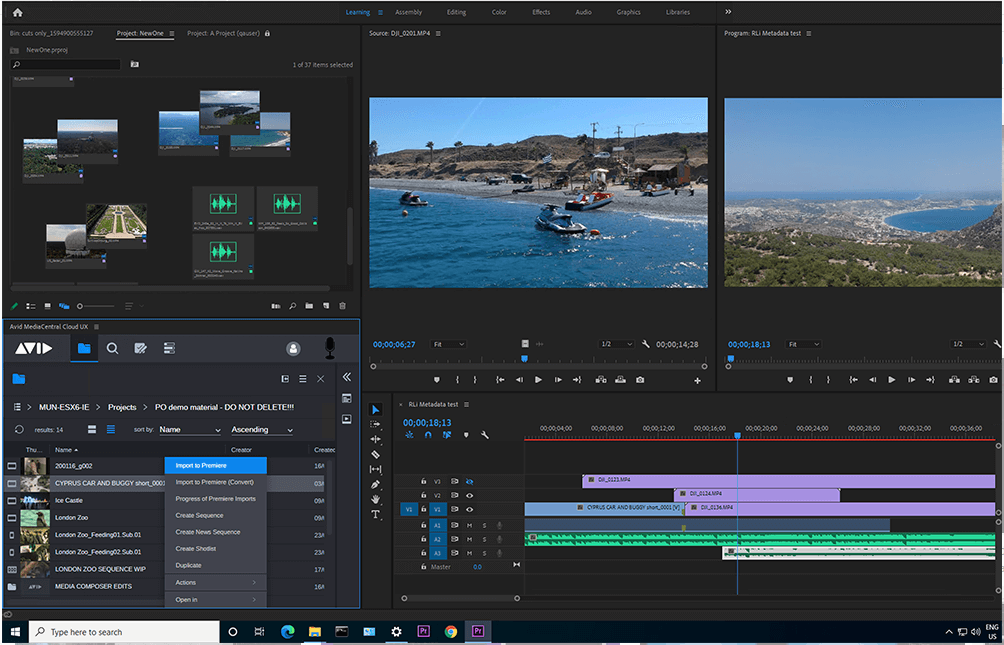Show the V3 track output eye toggle

[x=470, y=481]
